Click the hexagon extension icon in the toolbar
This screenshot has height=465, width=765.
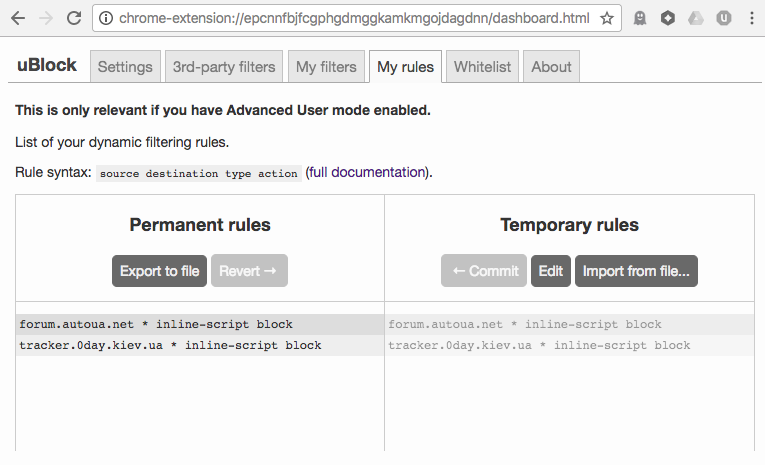pyautogui.click(x=667, y=18)
